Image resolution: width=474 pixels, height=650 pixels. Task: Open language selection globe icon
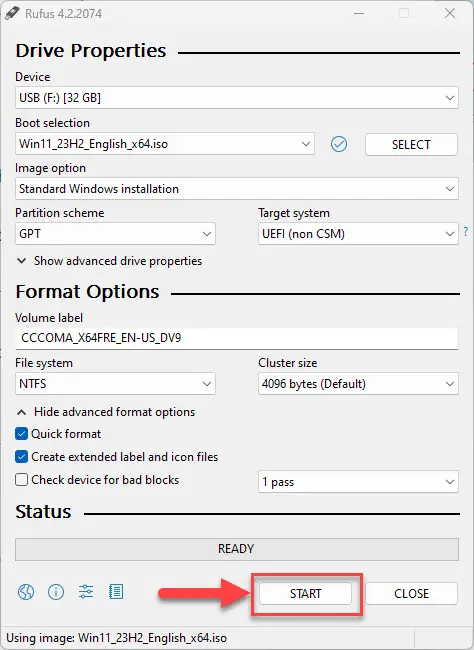click(26, 592)
